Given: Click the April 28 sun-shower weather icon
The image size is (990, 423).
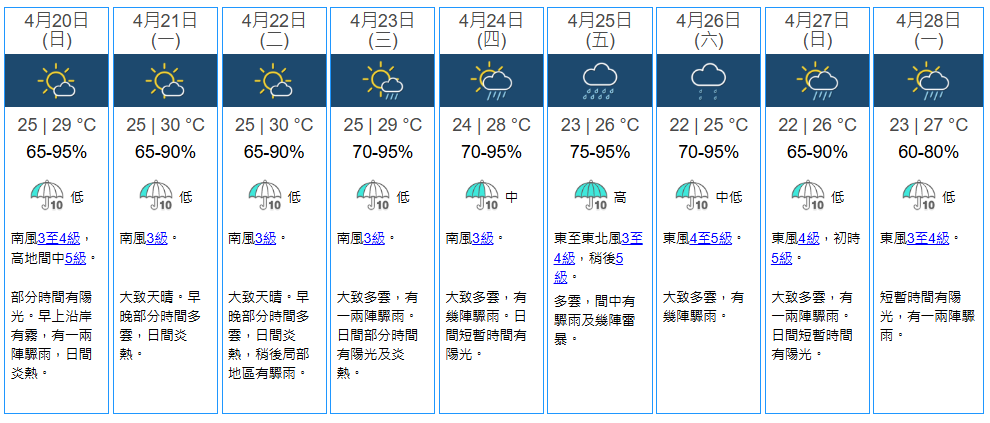Looking at the screenshot, I should tap(927, 81).
